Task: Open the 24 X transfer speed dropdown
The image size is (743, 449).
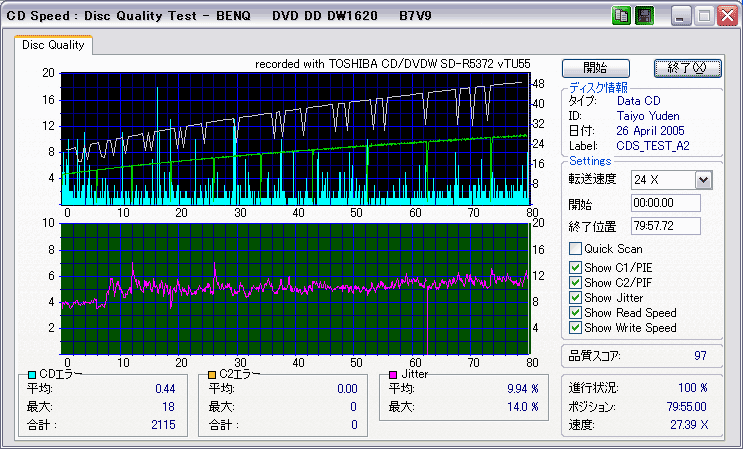Action: (x=702, y=179)
